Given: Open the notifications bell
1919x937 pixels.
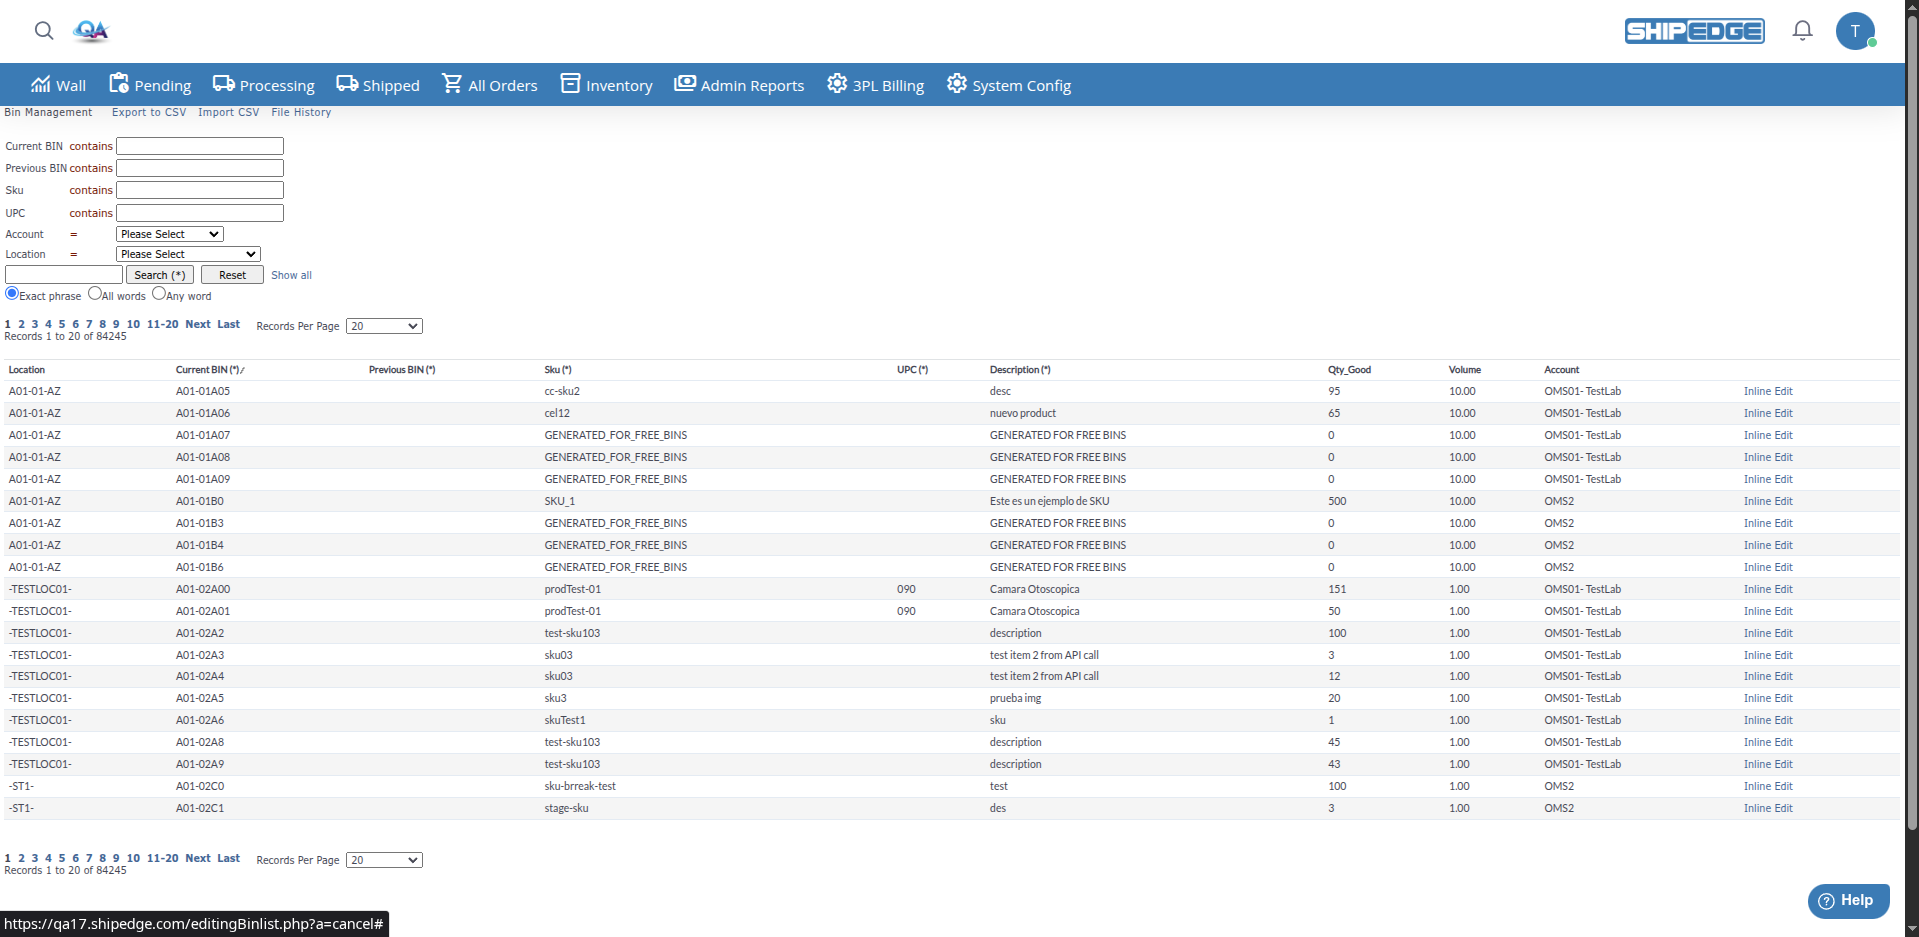Looking at the screenshot, I should click(x=1802, y=31).
